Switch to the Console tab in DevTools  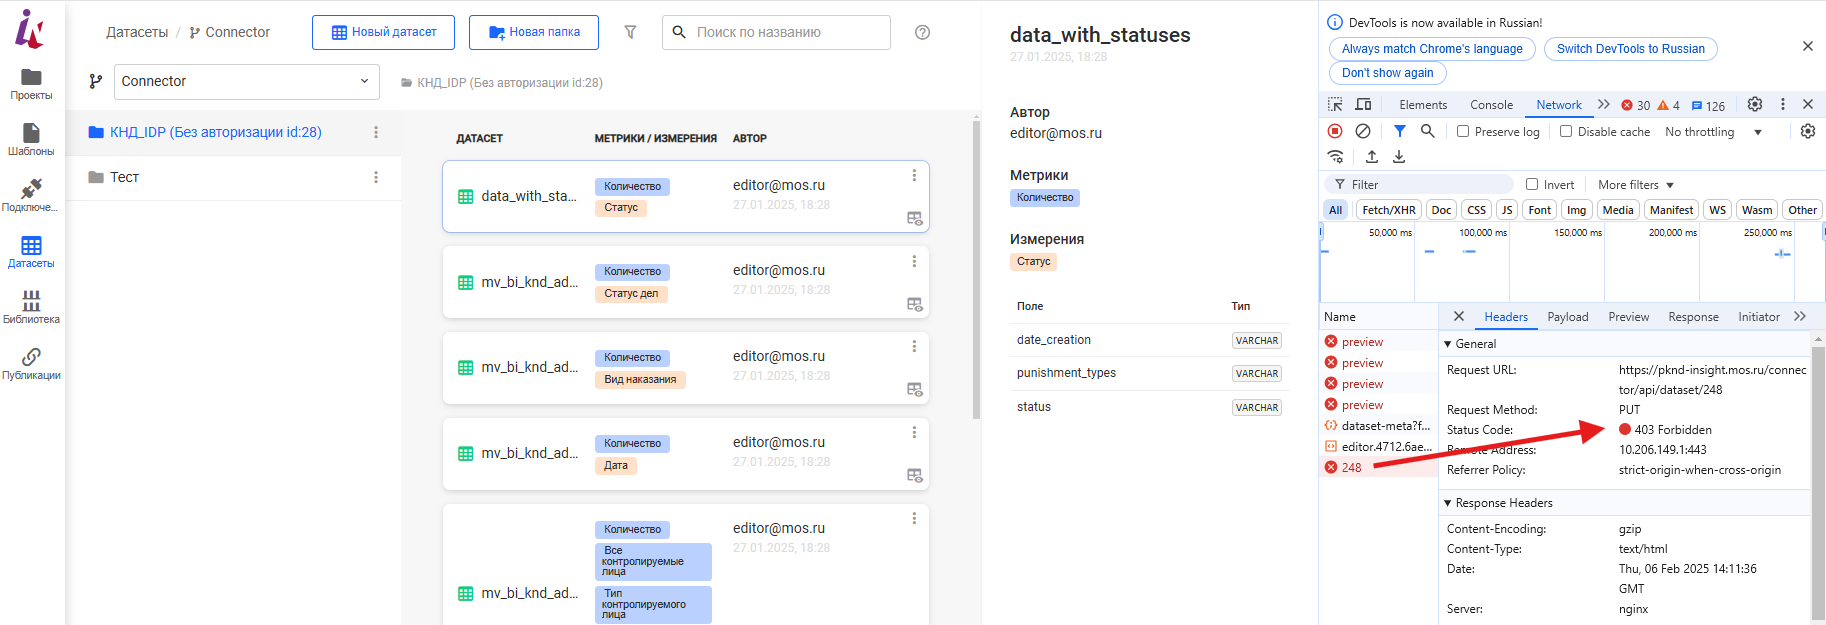click(1491, 105)
